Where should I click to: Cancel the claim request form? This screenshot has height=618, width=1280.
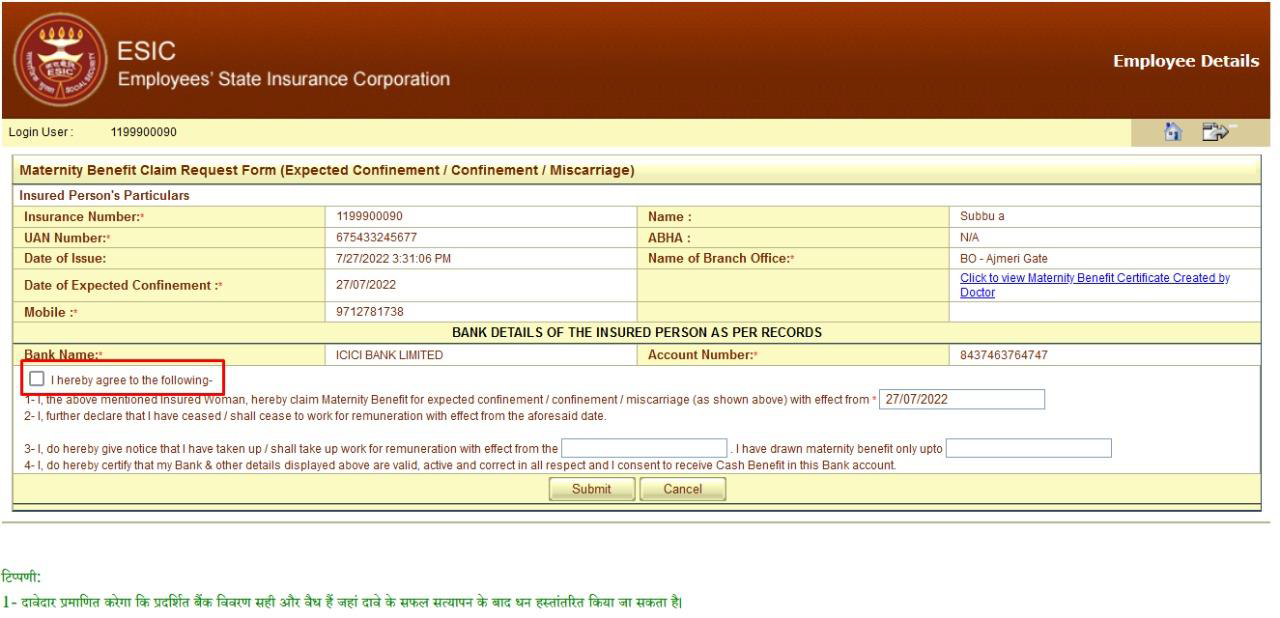[x=684, y=489]
